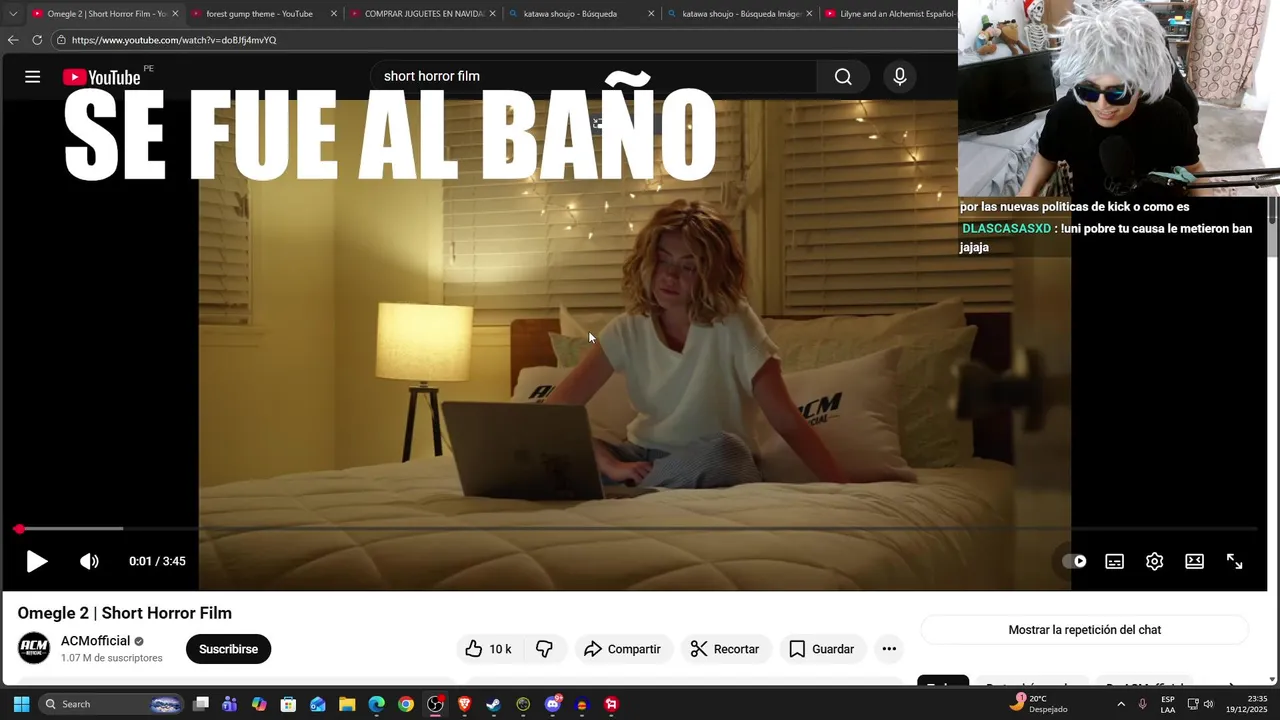Start voice search with the microphone icon
Screen dimensions: 1280x720
(x=900, y=77)
